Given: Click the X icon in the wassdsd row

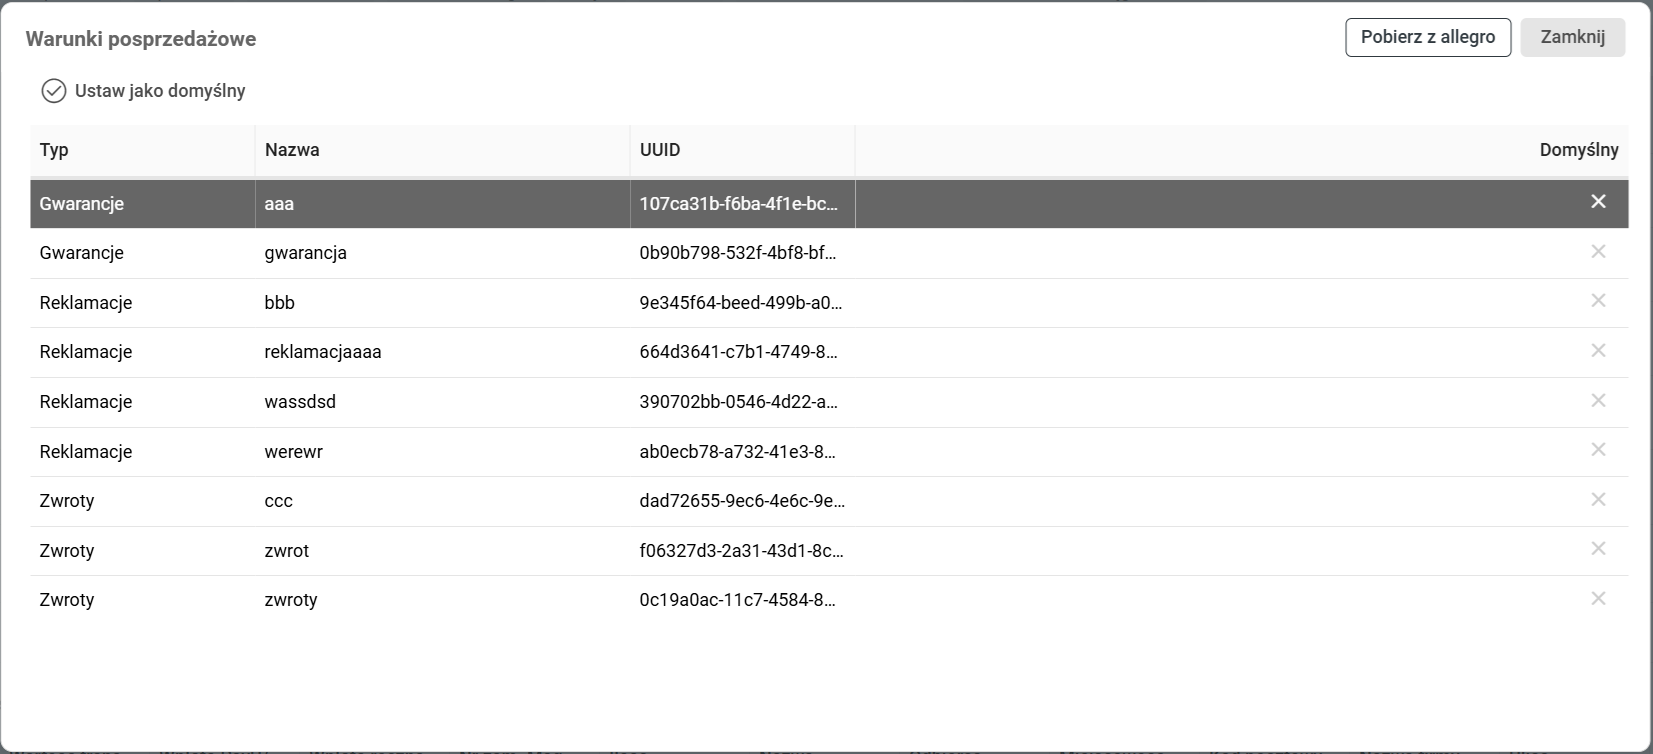Looking at the screenshot, I should coord(1598,401).
